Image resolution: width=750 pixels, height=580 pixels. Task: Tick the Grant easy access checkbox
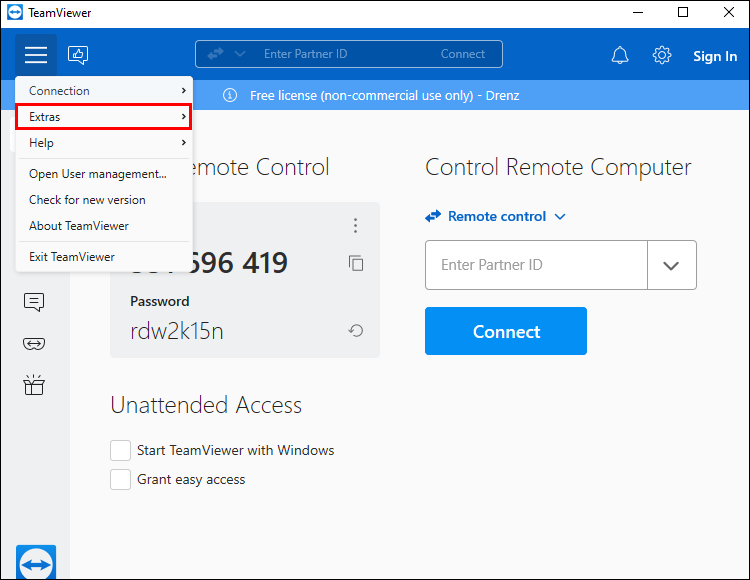coord(121,479)
